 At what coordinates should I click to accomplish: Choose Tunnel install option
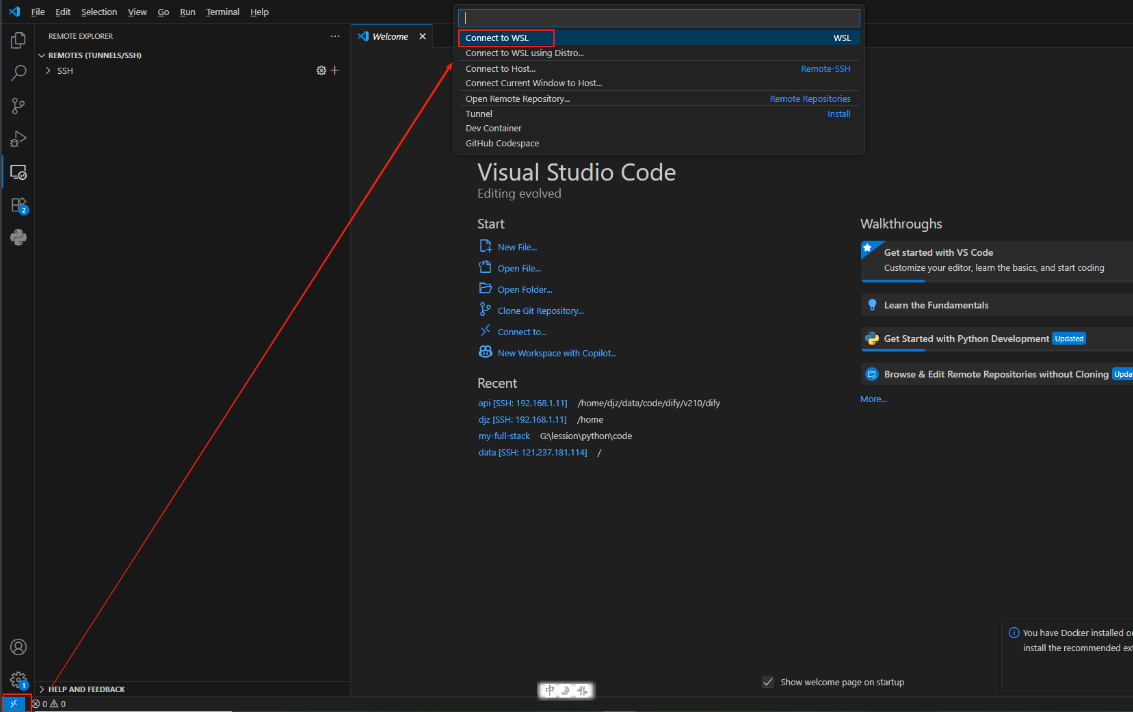pyautogui.click(x=659, y=113)
